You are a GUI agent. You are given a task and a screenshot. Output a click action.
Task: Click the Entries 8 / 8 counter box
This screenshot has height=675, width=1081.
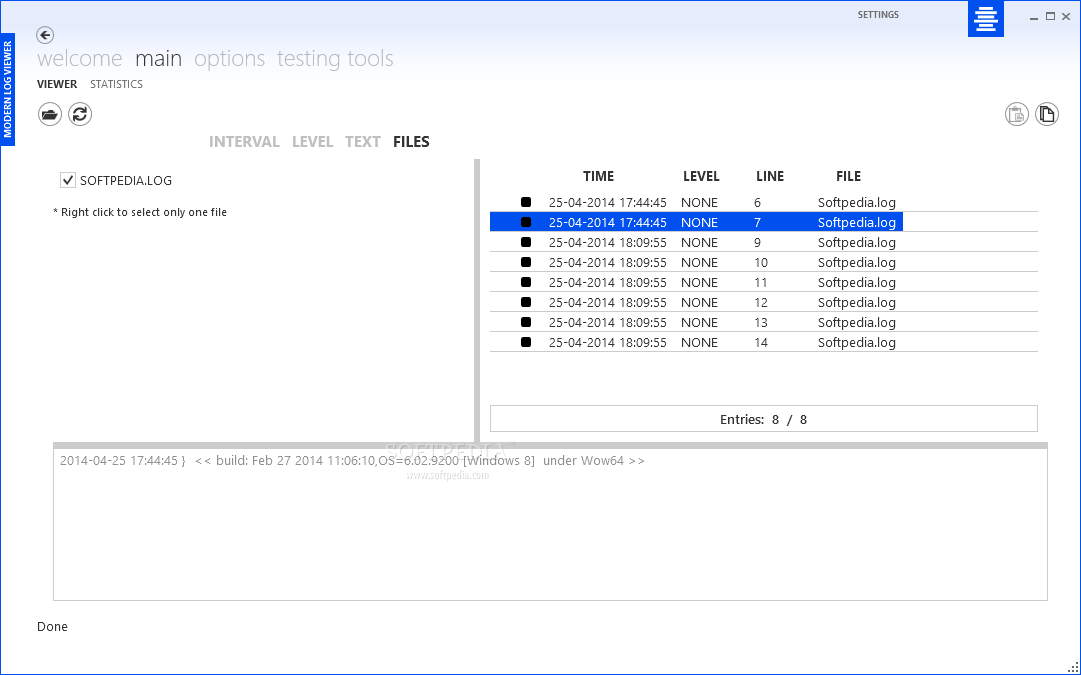click(764, 419)
